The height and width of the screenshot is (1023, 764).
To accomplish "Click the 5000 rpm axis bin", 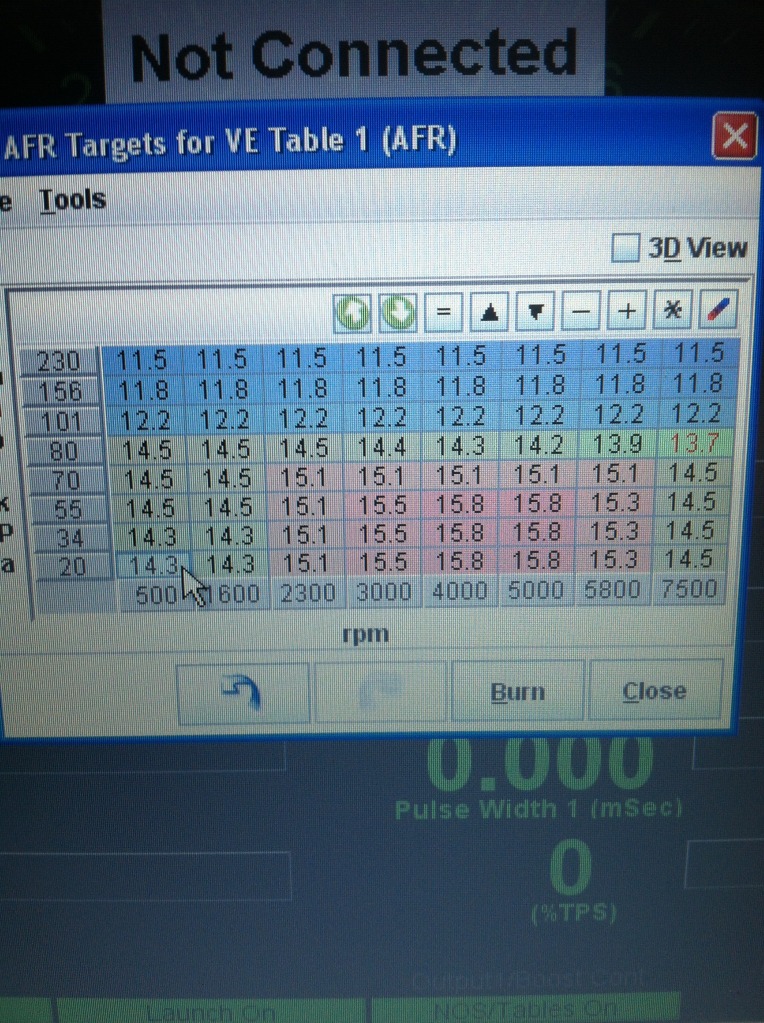I will (x=536, y=590).
